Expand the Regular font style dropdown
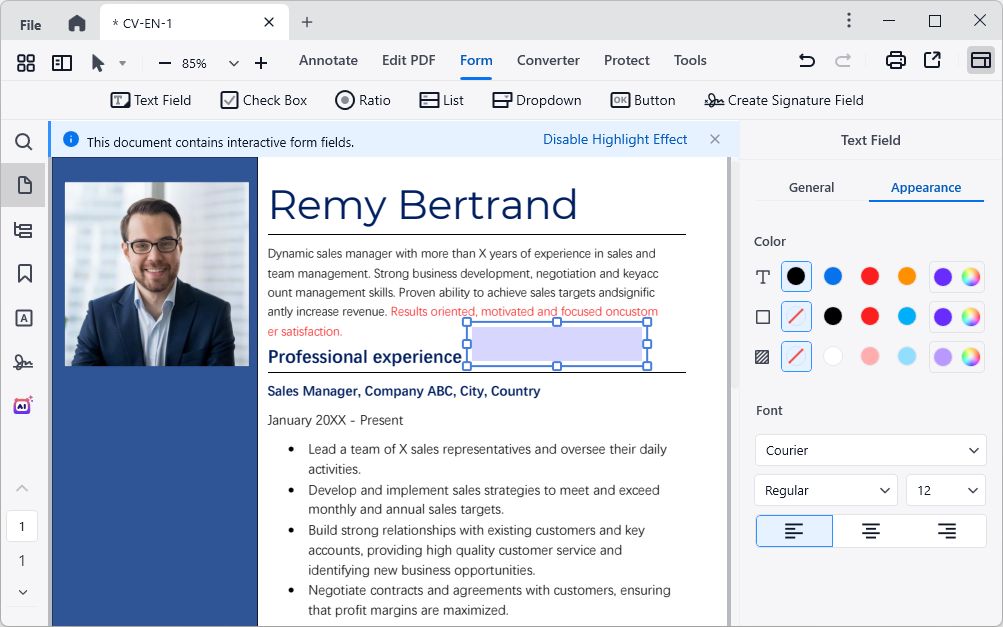The image size is (1003, 627). 826,490
